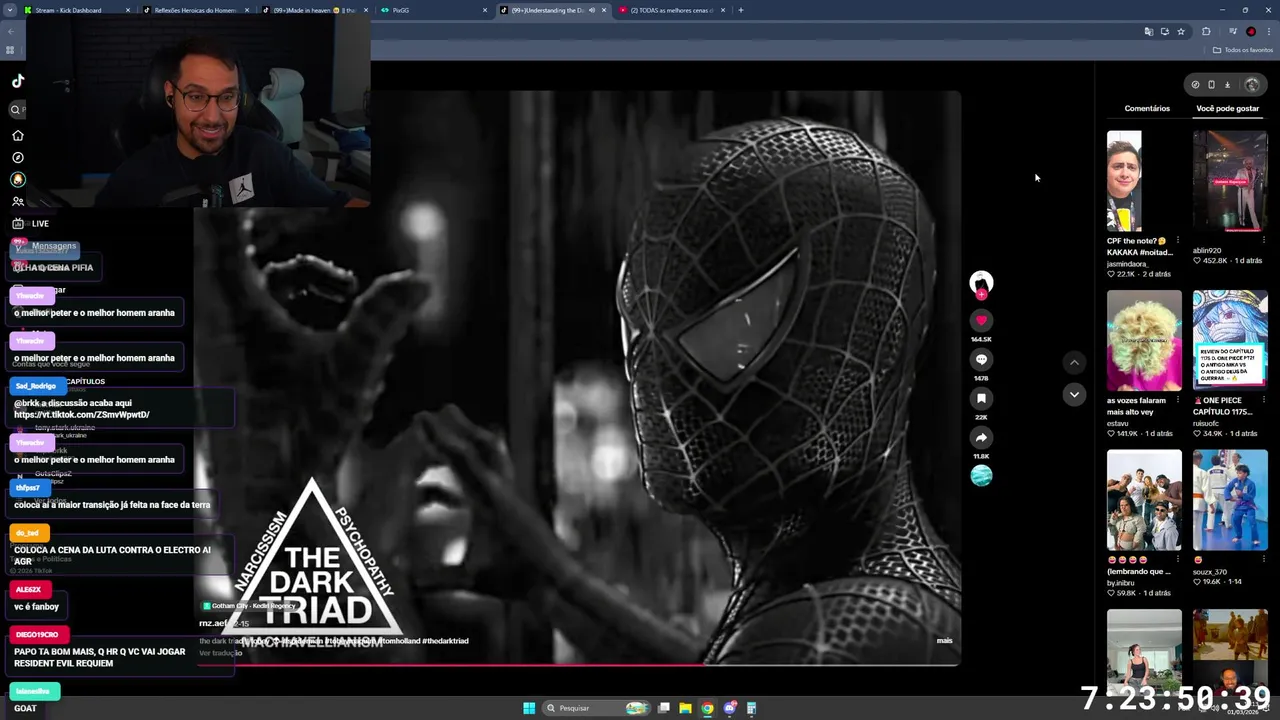Viewport: 1280px width, 720px height.
Task: Open 'as vozes falaram mais alto' thumbnail
Action: coord(1144,340)
